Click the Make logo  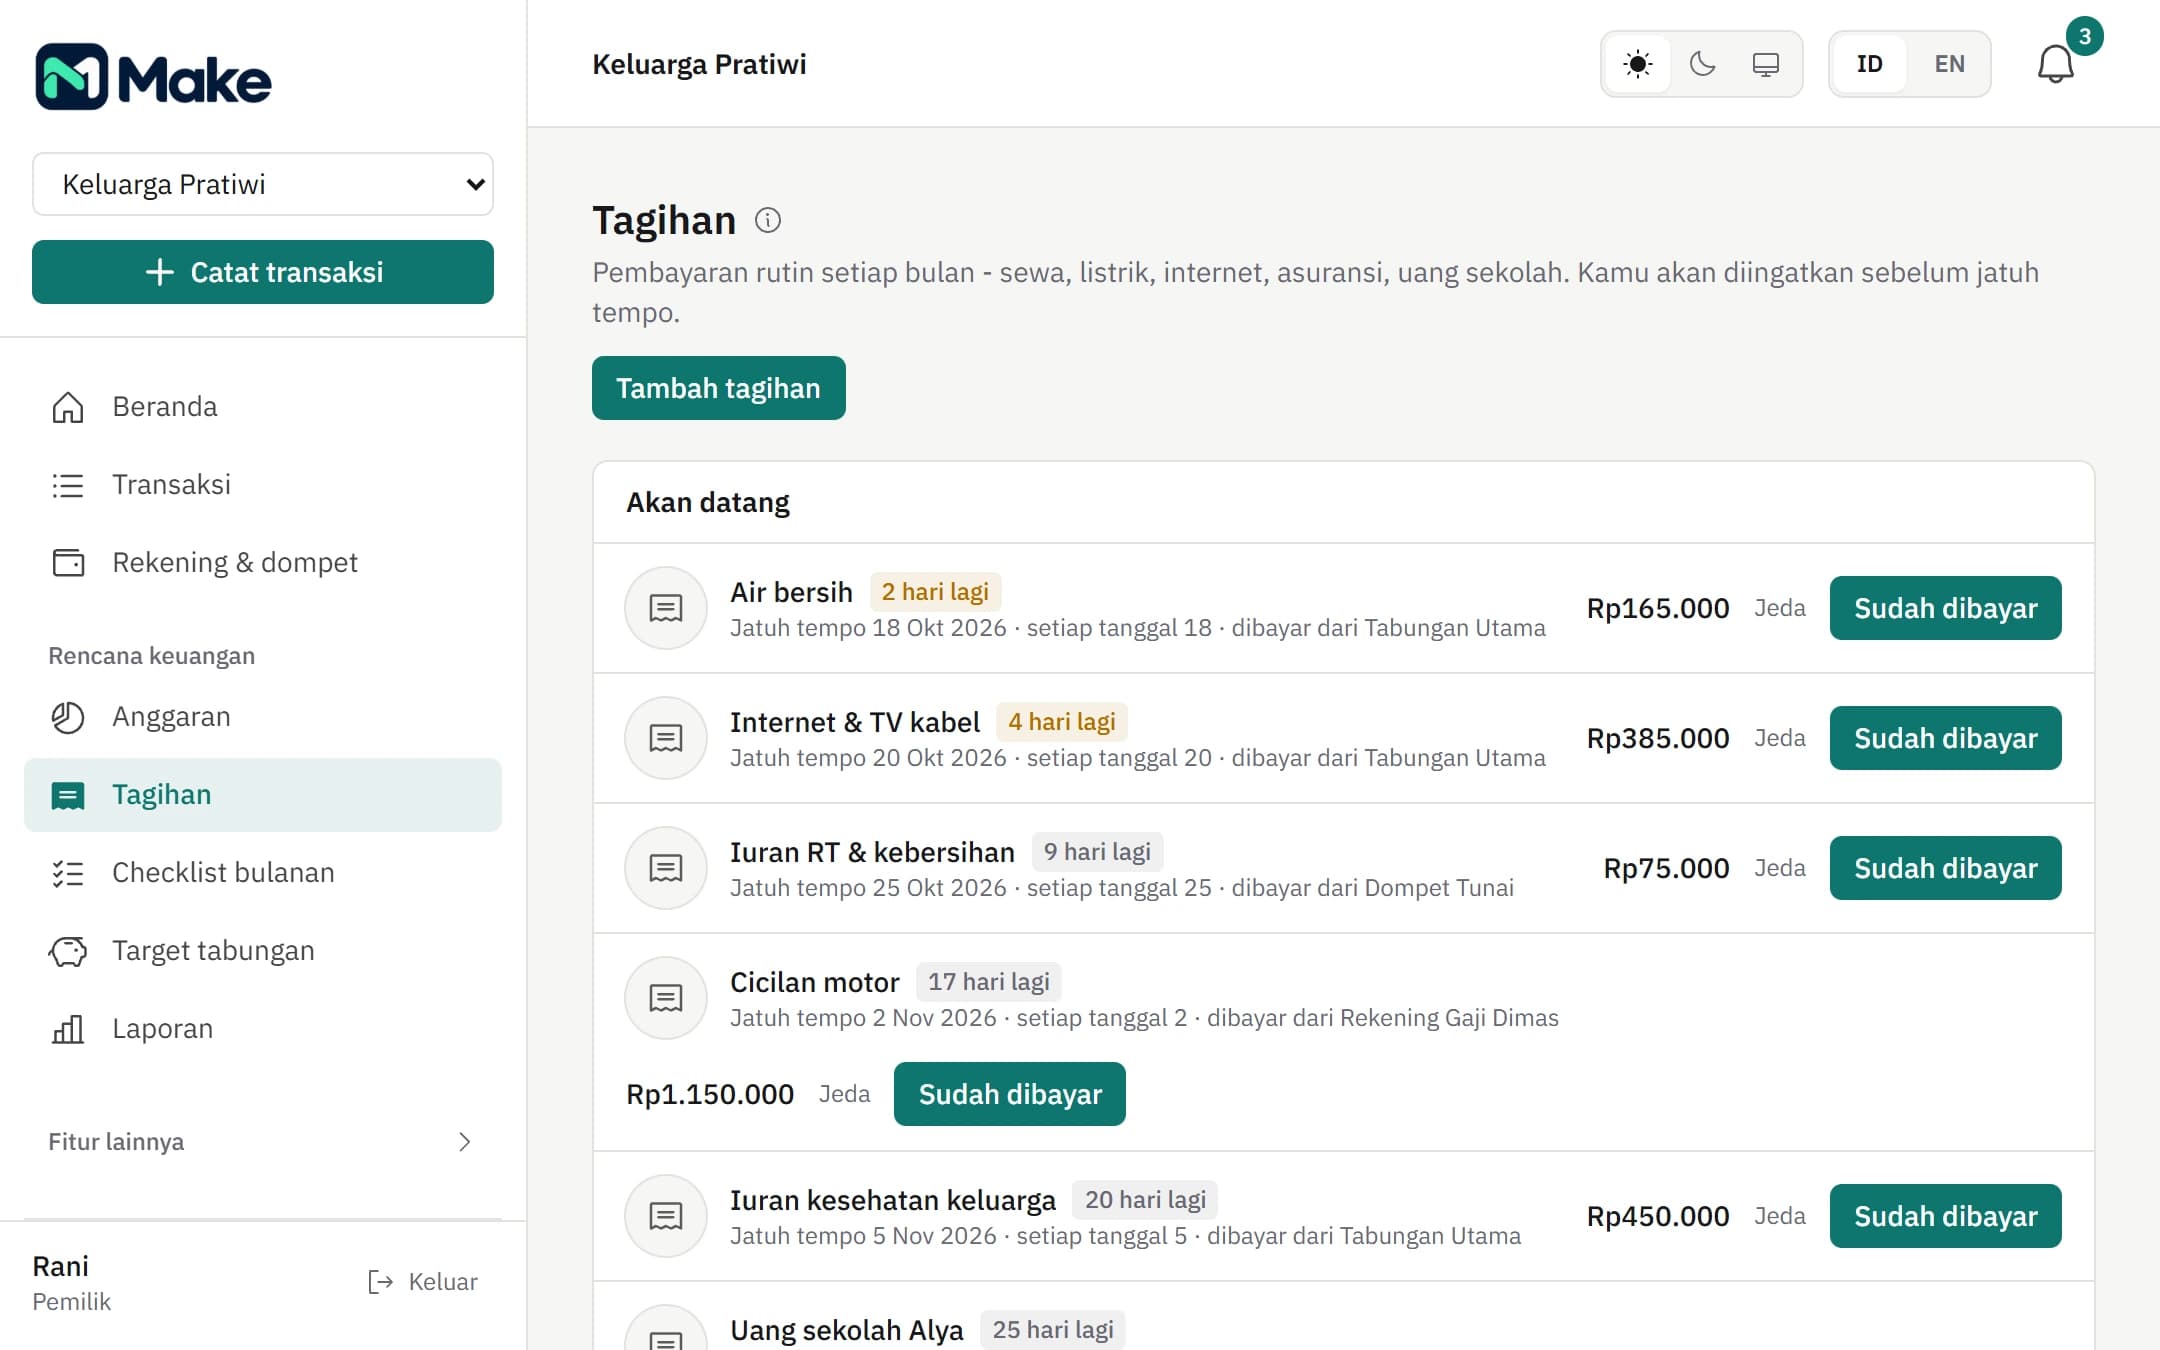[153, 77]
